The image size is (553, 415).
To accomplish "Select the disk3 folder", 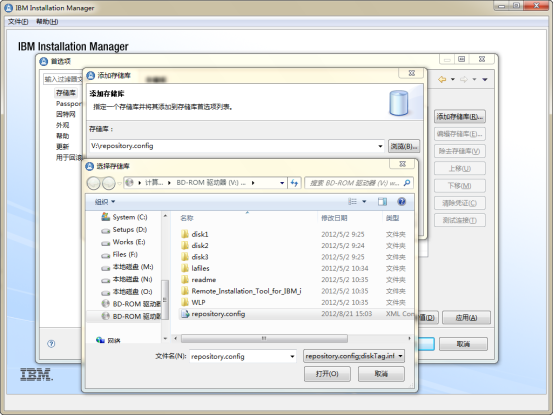I will click(x=195, y=257).
